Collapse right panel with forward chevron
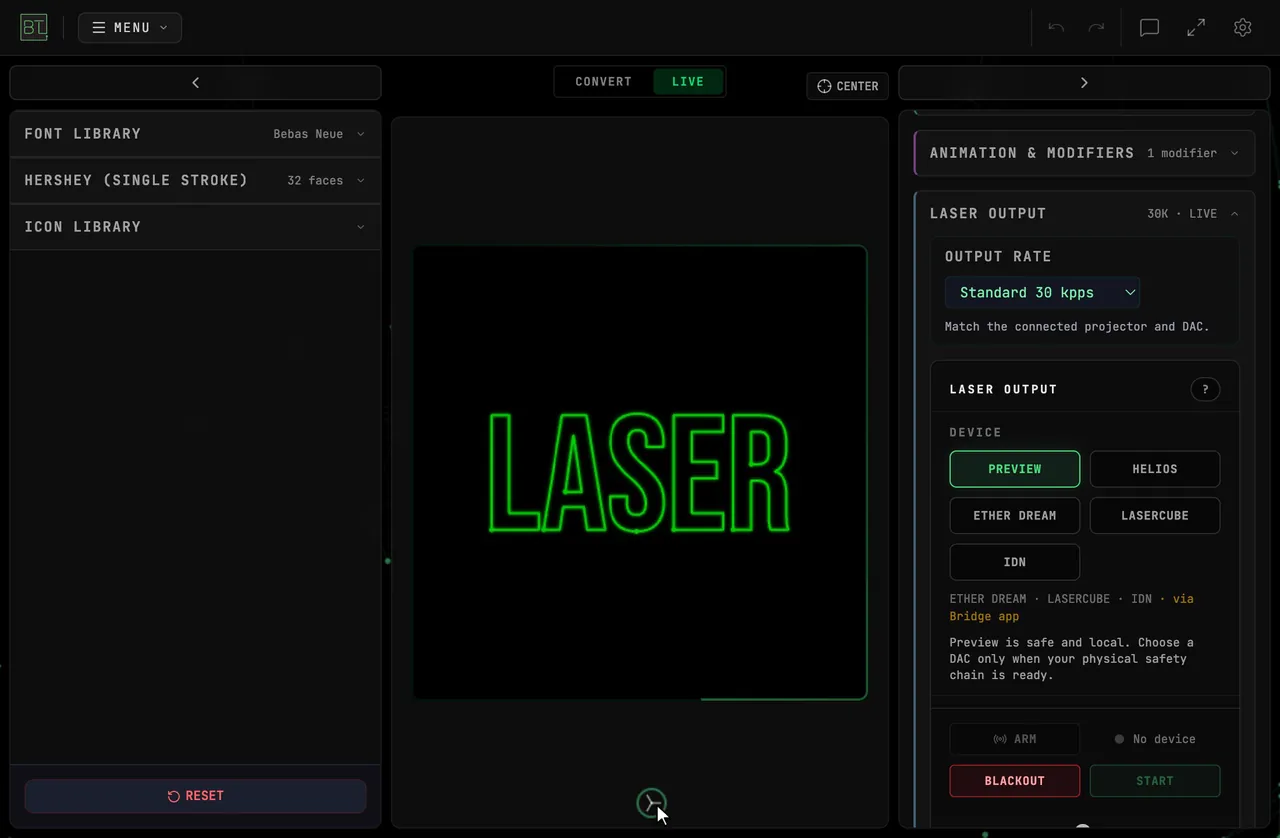 1084,83
